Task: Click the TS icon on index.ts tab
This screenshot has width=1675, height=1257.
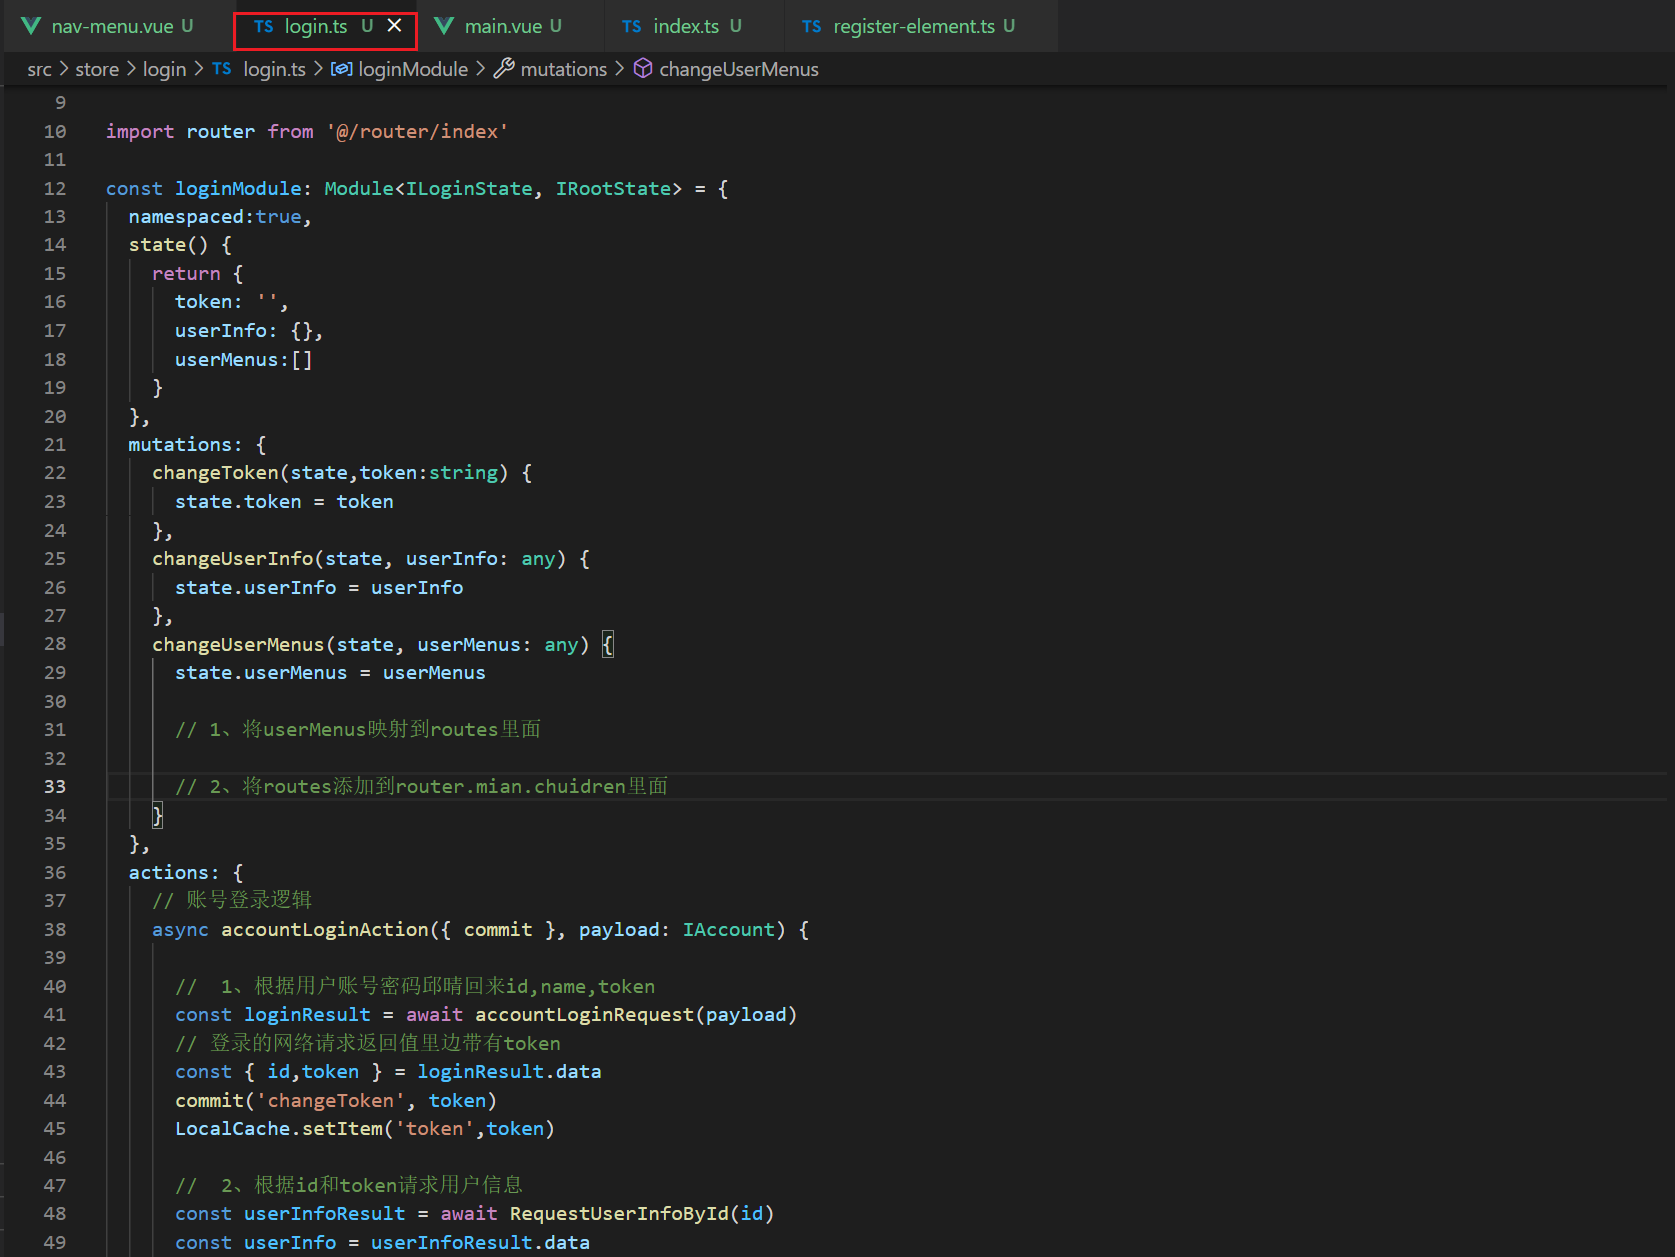Action: (631, 26)
